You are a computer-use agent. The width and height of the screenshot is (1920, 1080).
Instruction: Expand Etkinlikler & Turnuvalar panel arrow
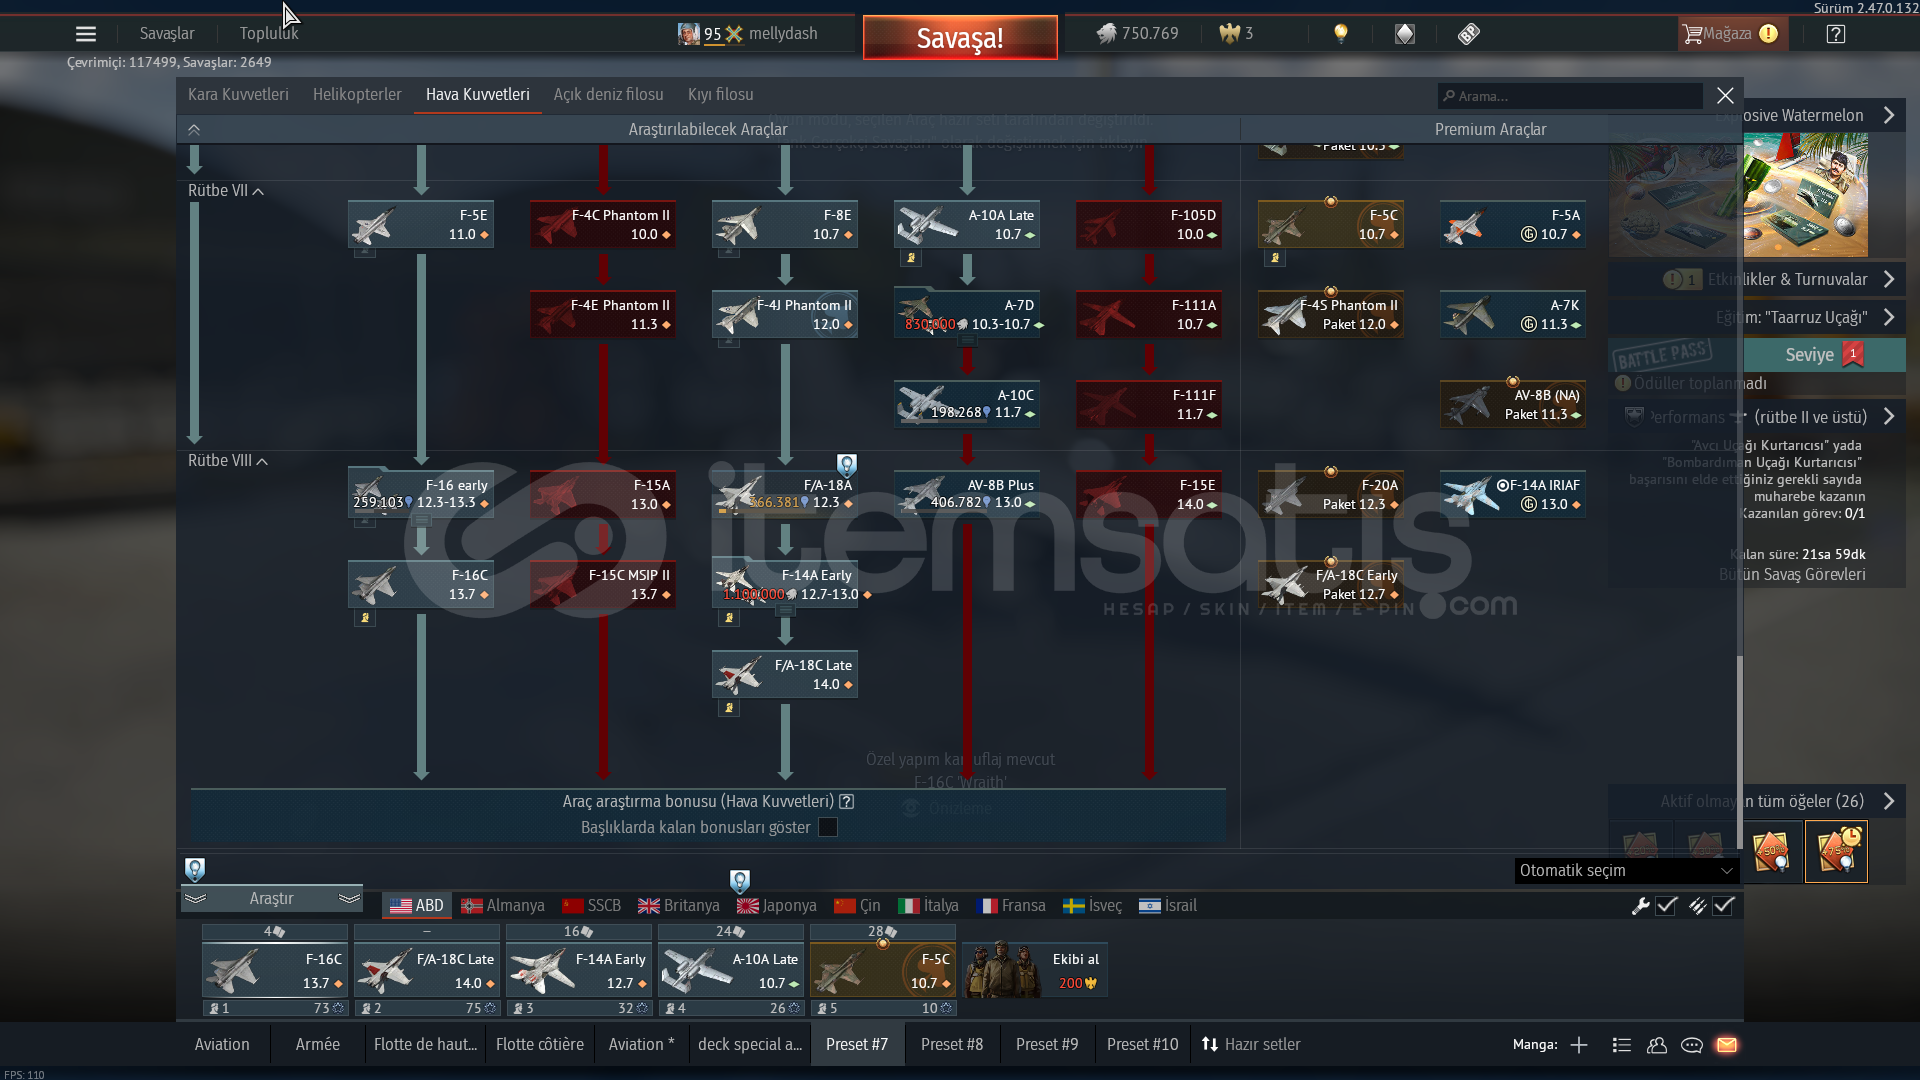pyautogui.click(x=1889, y=279)
